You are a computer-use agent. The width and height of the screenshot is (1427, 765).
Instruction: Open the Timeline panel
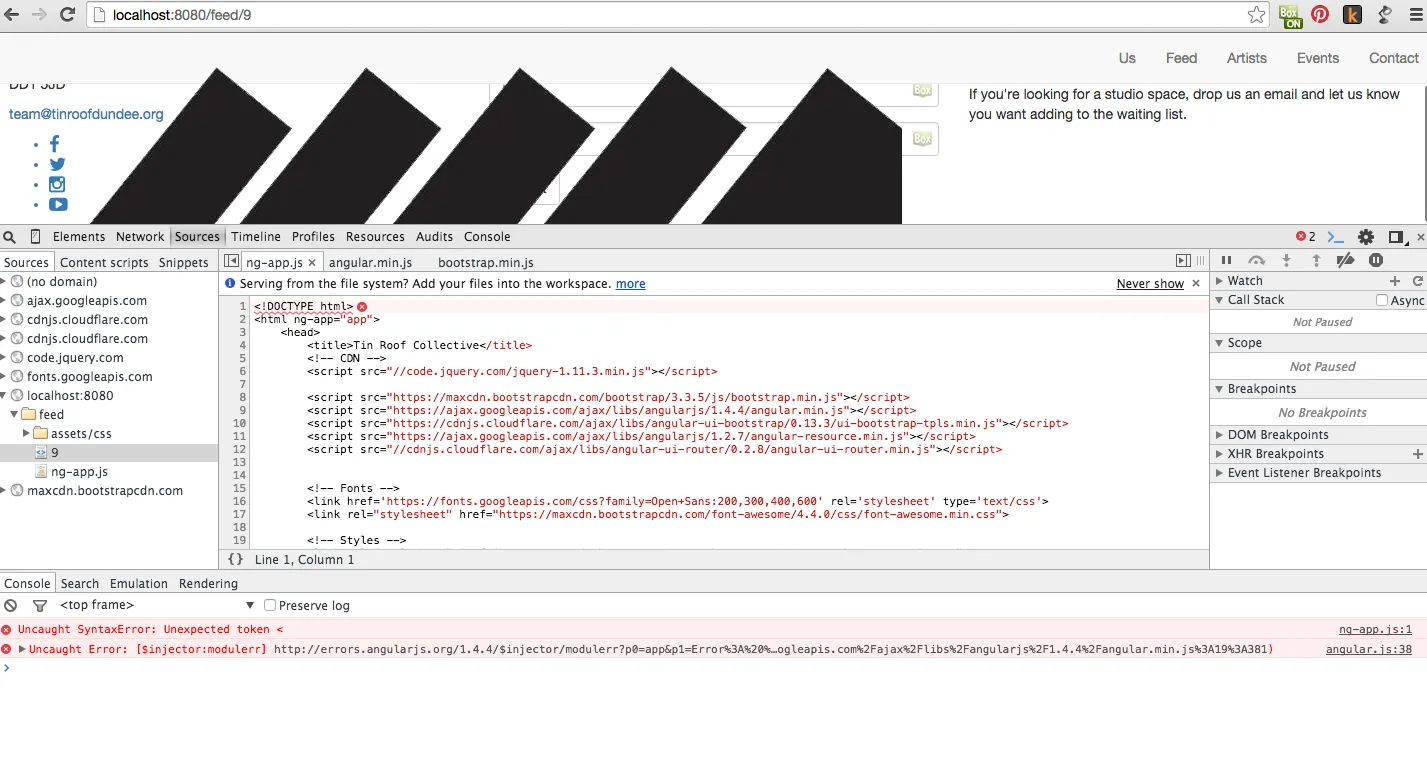pos(256,237)
